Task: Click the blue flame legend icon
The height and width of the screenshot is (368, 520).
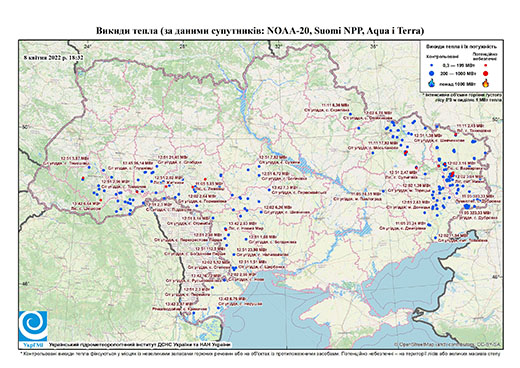Action: click(x=432, y=83)
